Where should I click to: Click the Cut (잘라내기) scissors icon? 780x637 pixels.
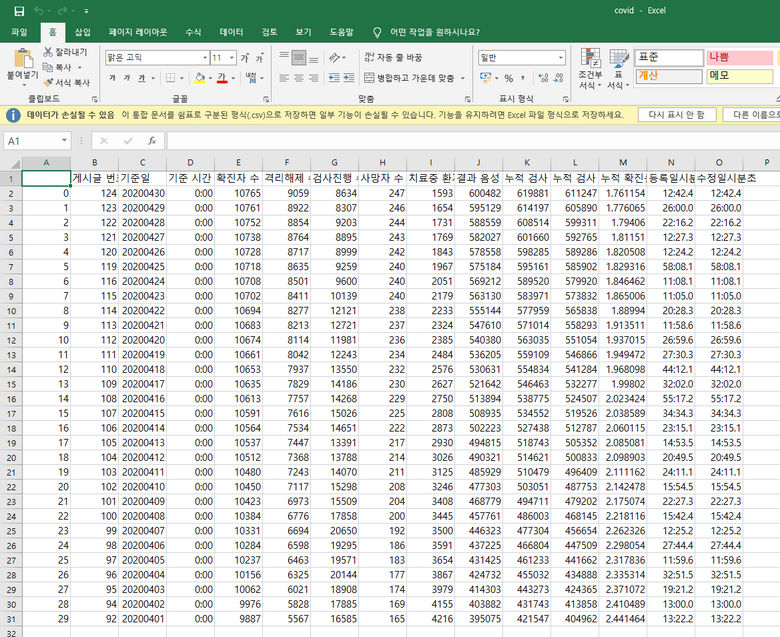click(48, 51)
